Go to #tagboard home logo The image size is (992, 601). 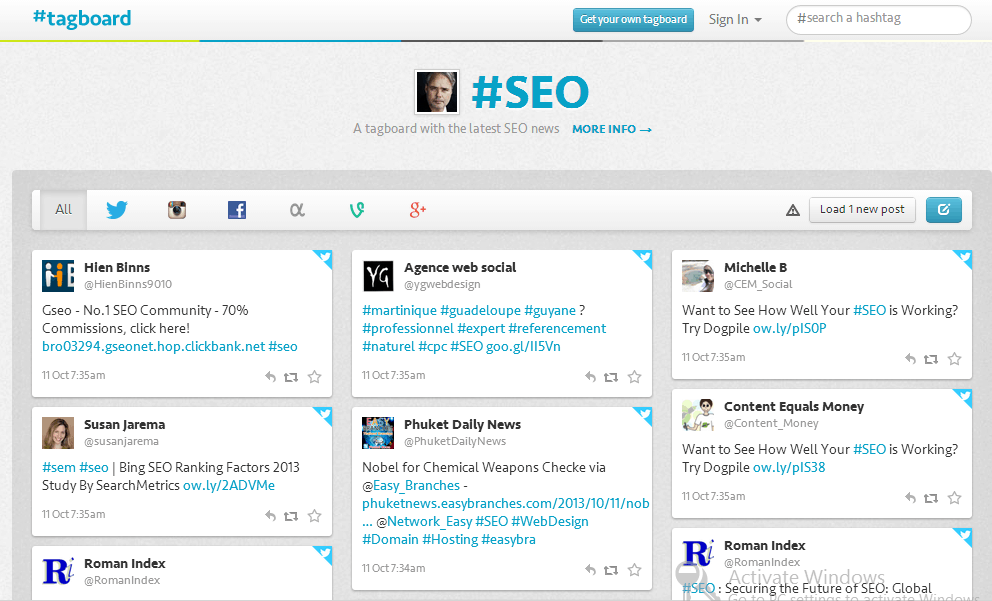coord(82,18)
